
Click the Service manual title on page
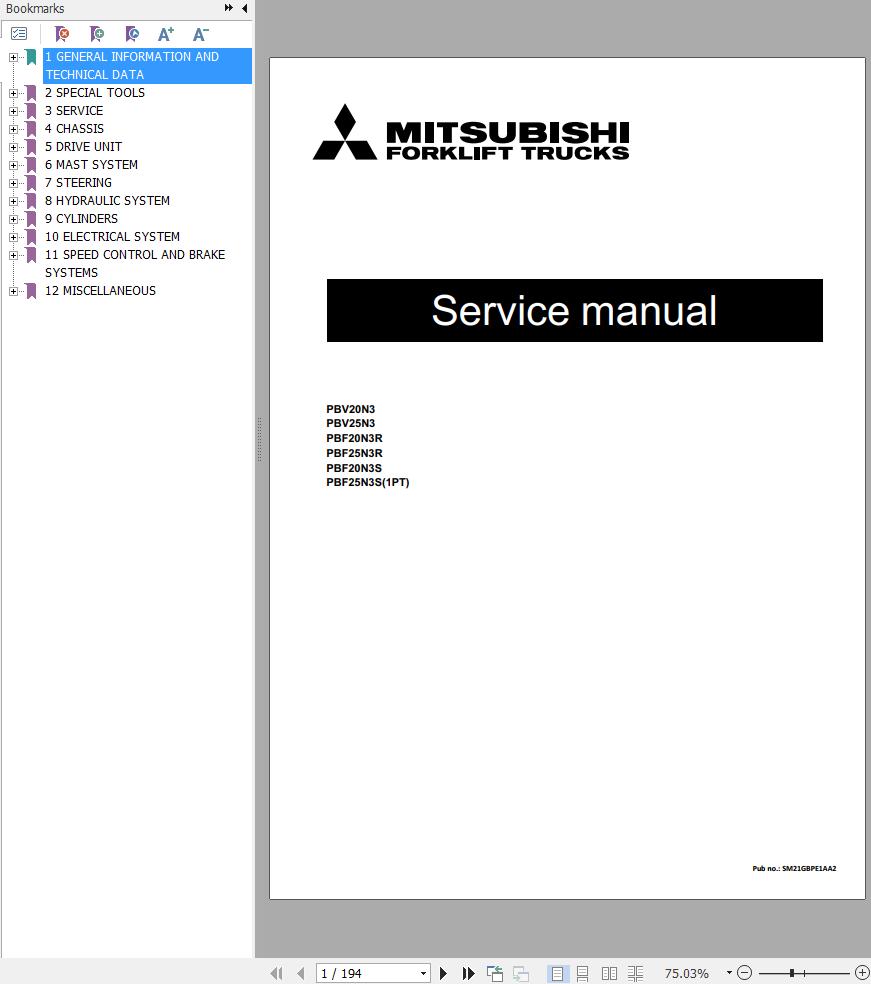coord(574,311)
